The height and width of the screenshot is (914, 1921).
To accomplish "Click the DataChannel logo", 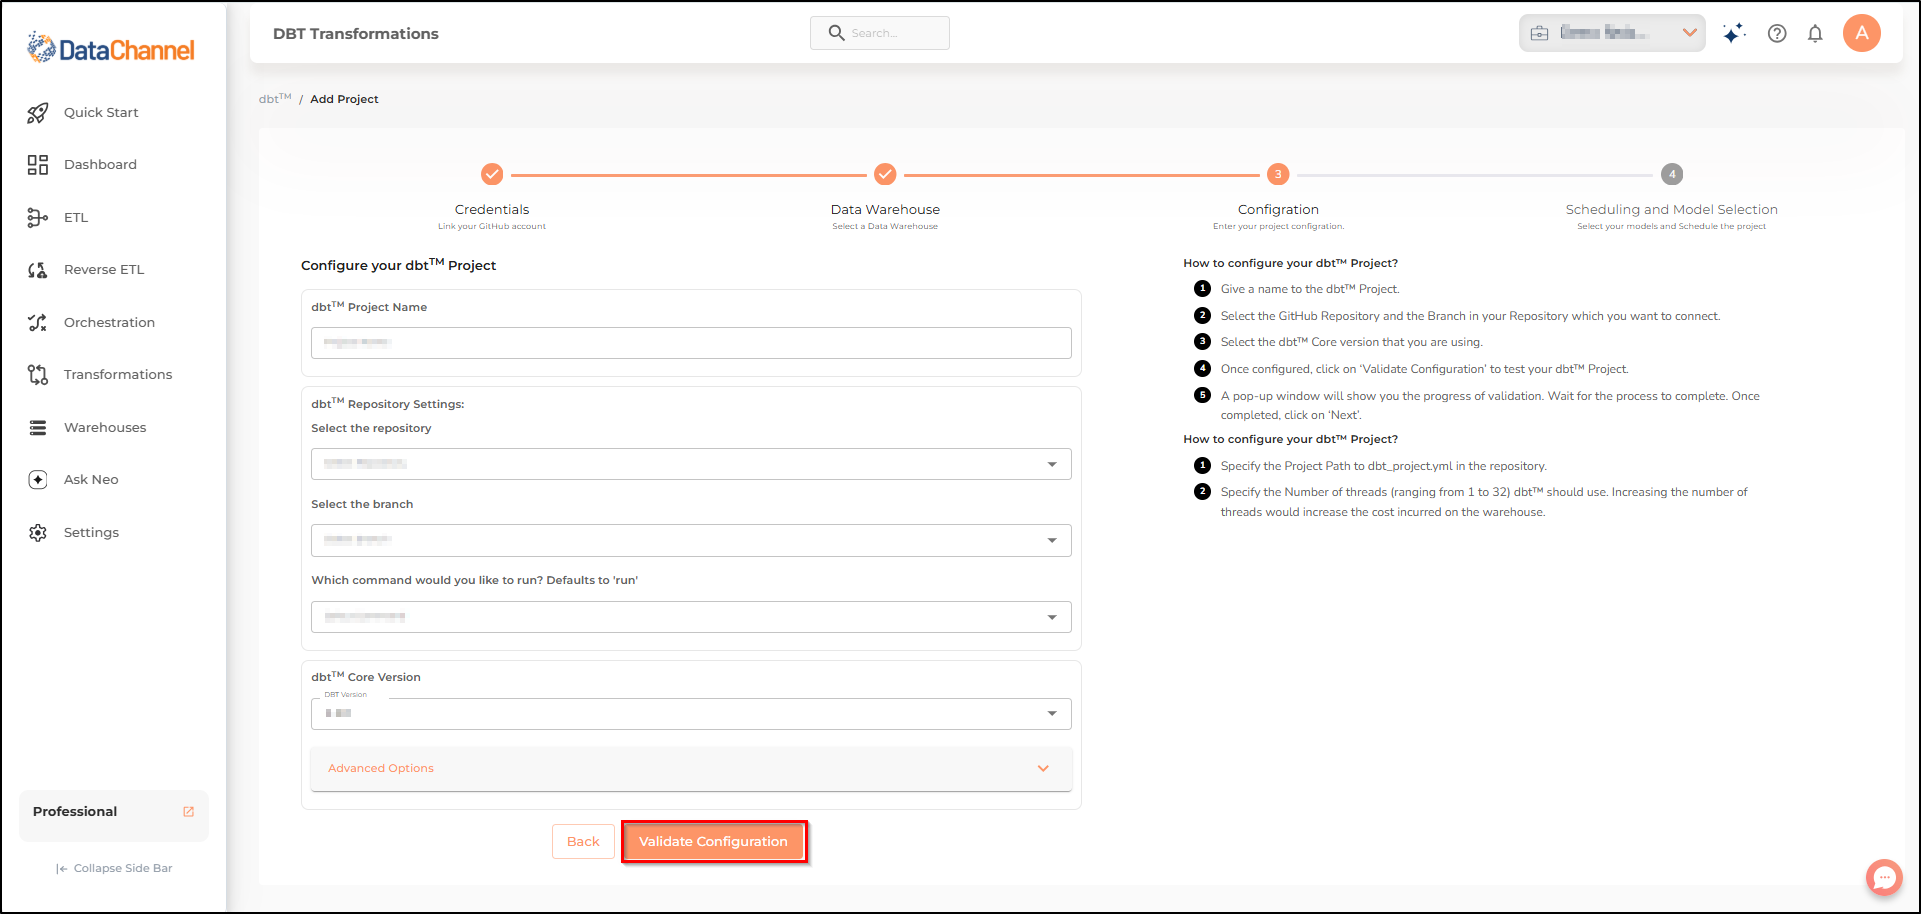I will tap(111, 48).
